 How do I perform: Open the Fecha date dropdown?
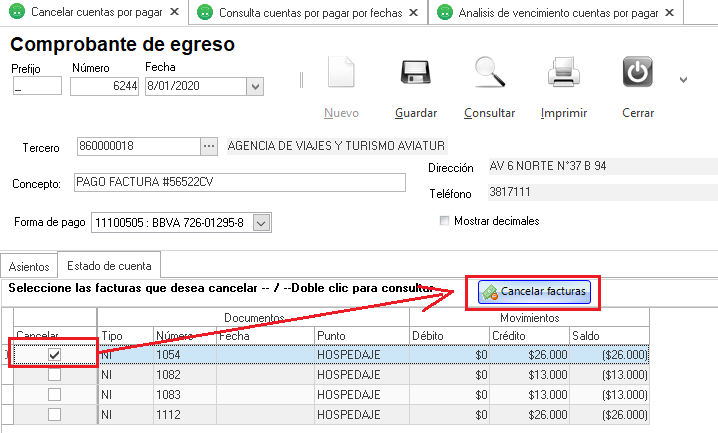[255, 87]
